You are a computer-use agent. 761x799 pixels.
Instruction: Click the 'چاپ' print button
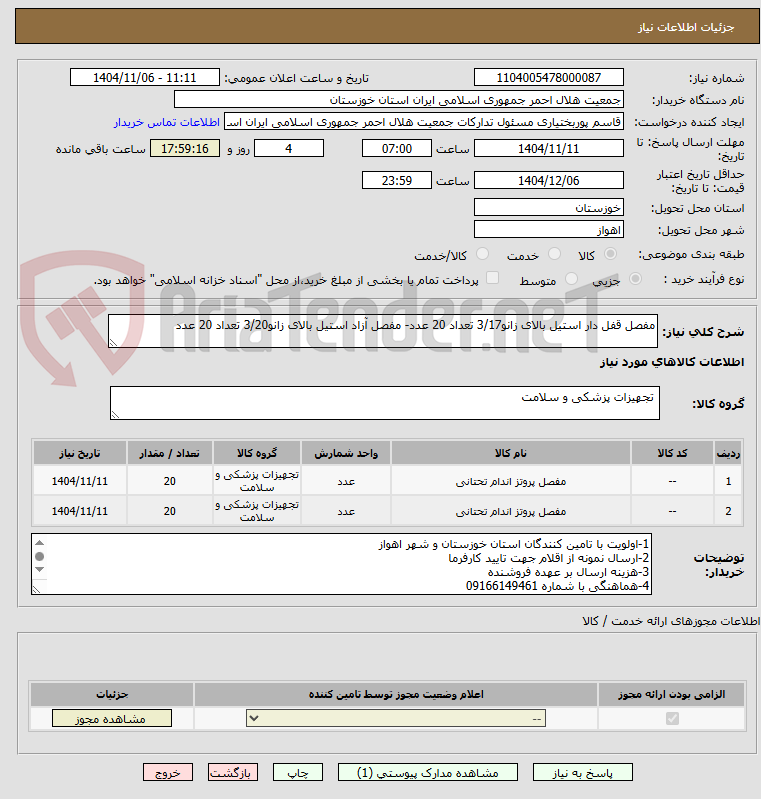[298, 773]
